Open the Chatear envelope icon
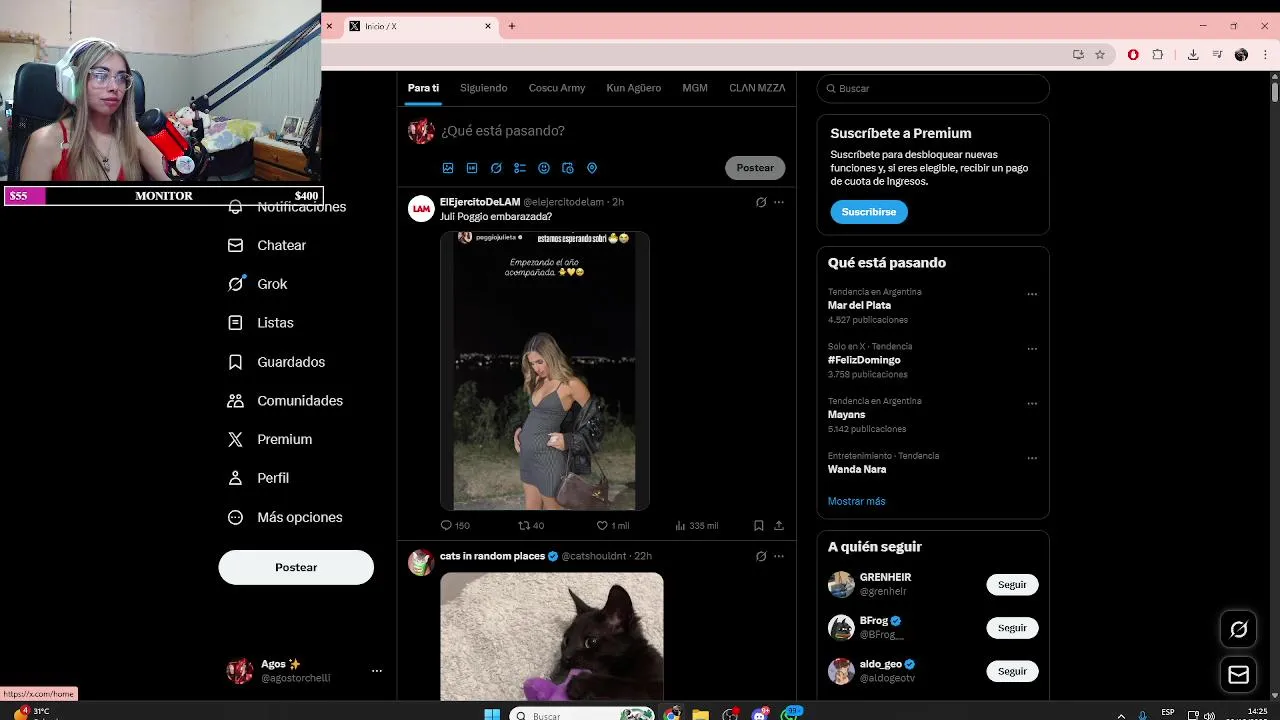This screenshot has height=720, width=1280. [235, 245]
